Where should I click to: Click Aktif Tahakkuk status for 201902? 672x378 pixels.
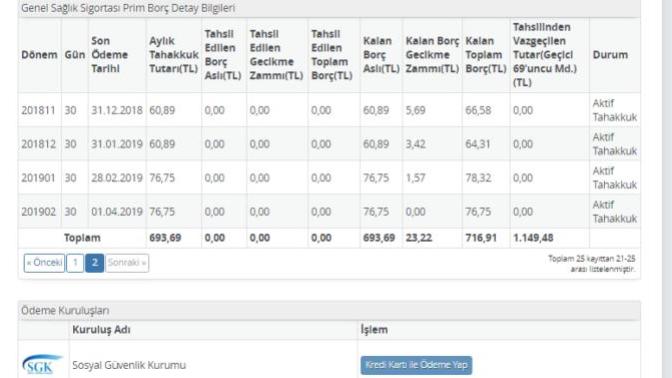coord(615,212)
